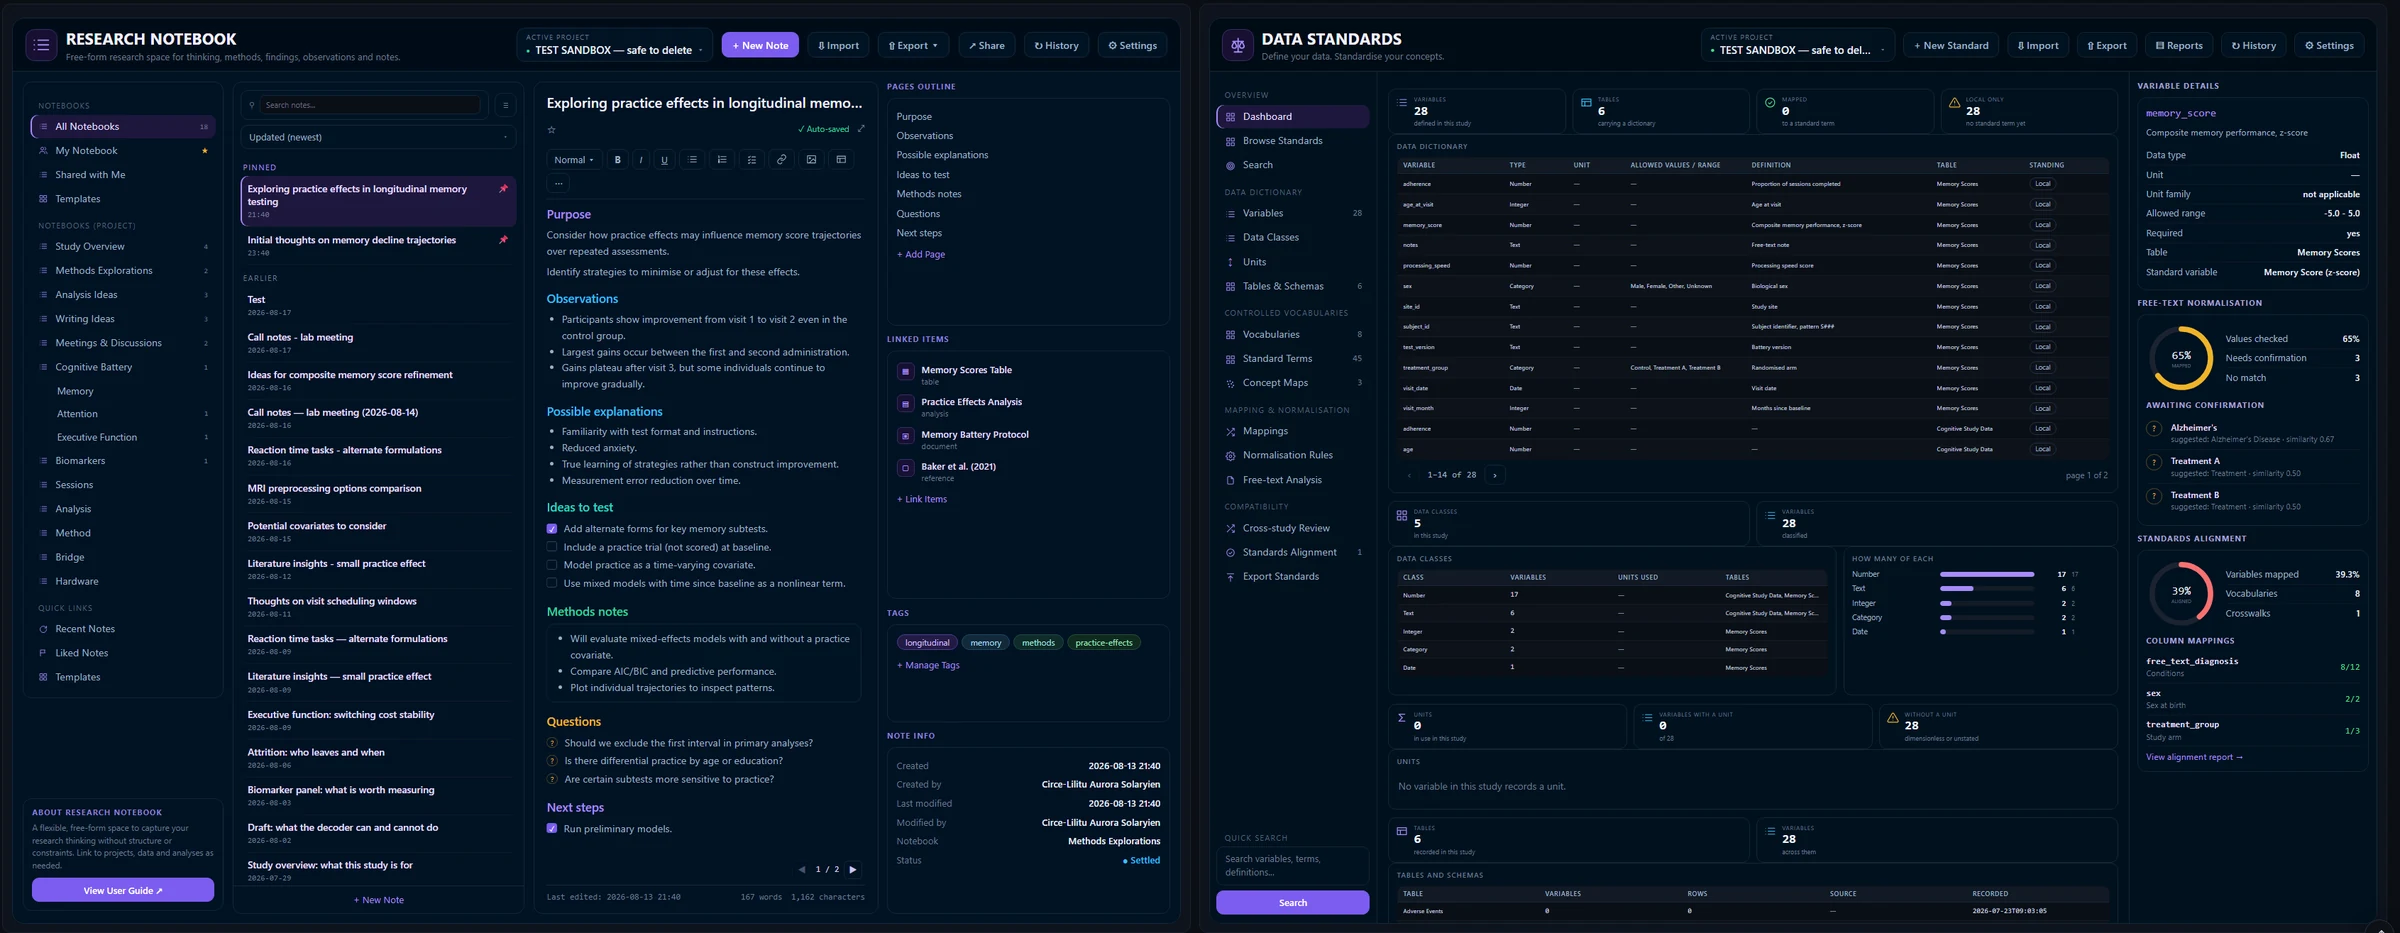Open Research Notebook active project selector
The height and width of the screenshot is (933, 2400).
tap(614, 45)
